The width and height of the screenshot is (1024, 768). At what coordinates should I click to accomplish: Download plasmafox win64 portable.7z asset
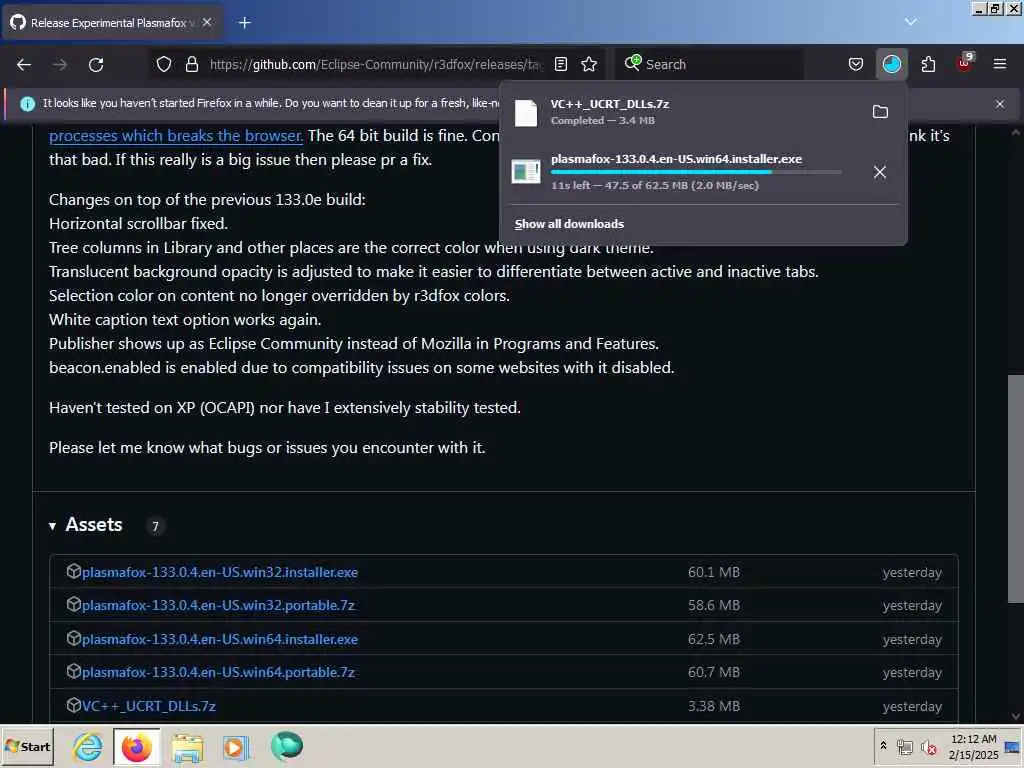pos(218,672)
